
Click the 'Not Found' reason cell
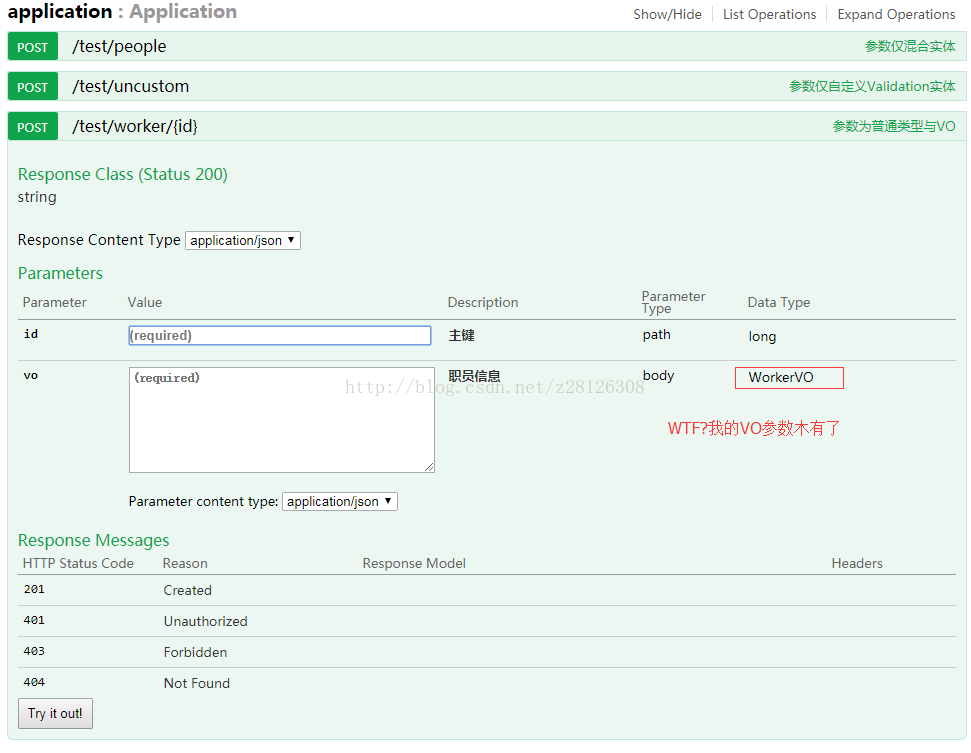click(x=196, y=683)
